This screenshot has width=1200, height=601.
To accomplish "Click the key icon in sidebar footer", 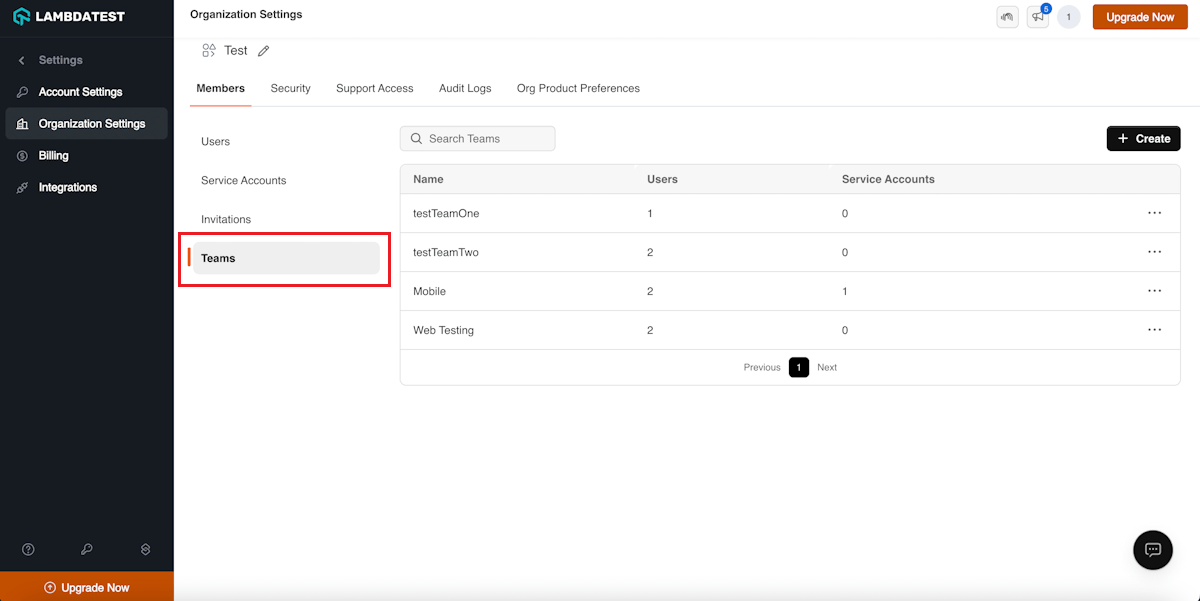I will pos(87,549).
